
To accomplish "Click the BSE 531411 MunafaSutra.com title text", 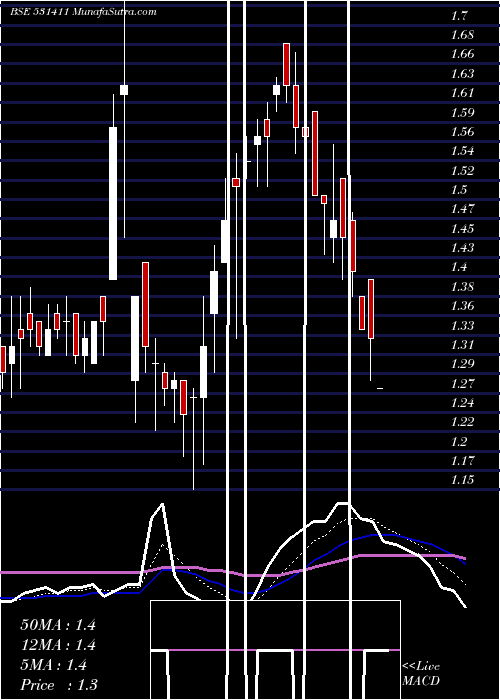I will tap(83, 12).
